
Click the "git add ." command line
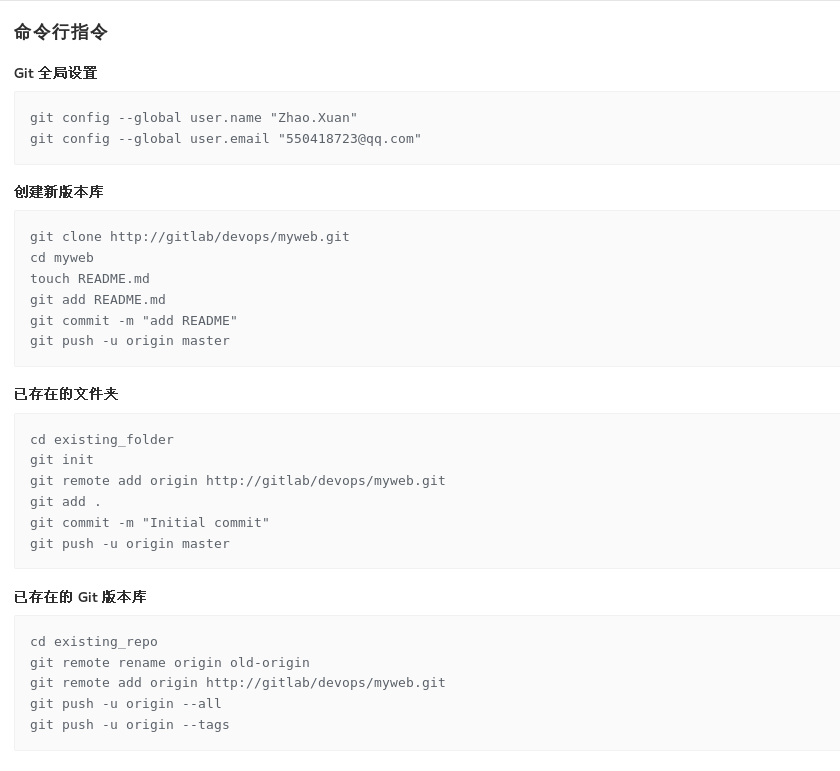tap(66, 502)
